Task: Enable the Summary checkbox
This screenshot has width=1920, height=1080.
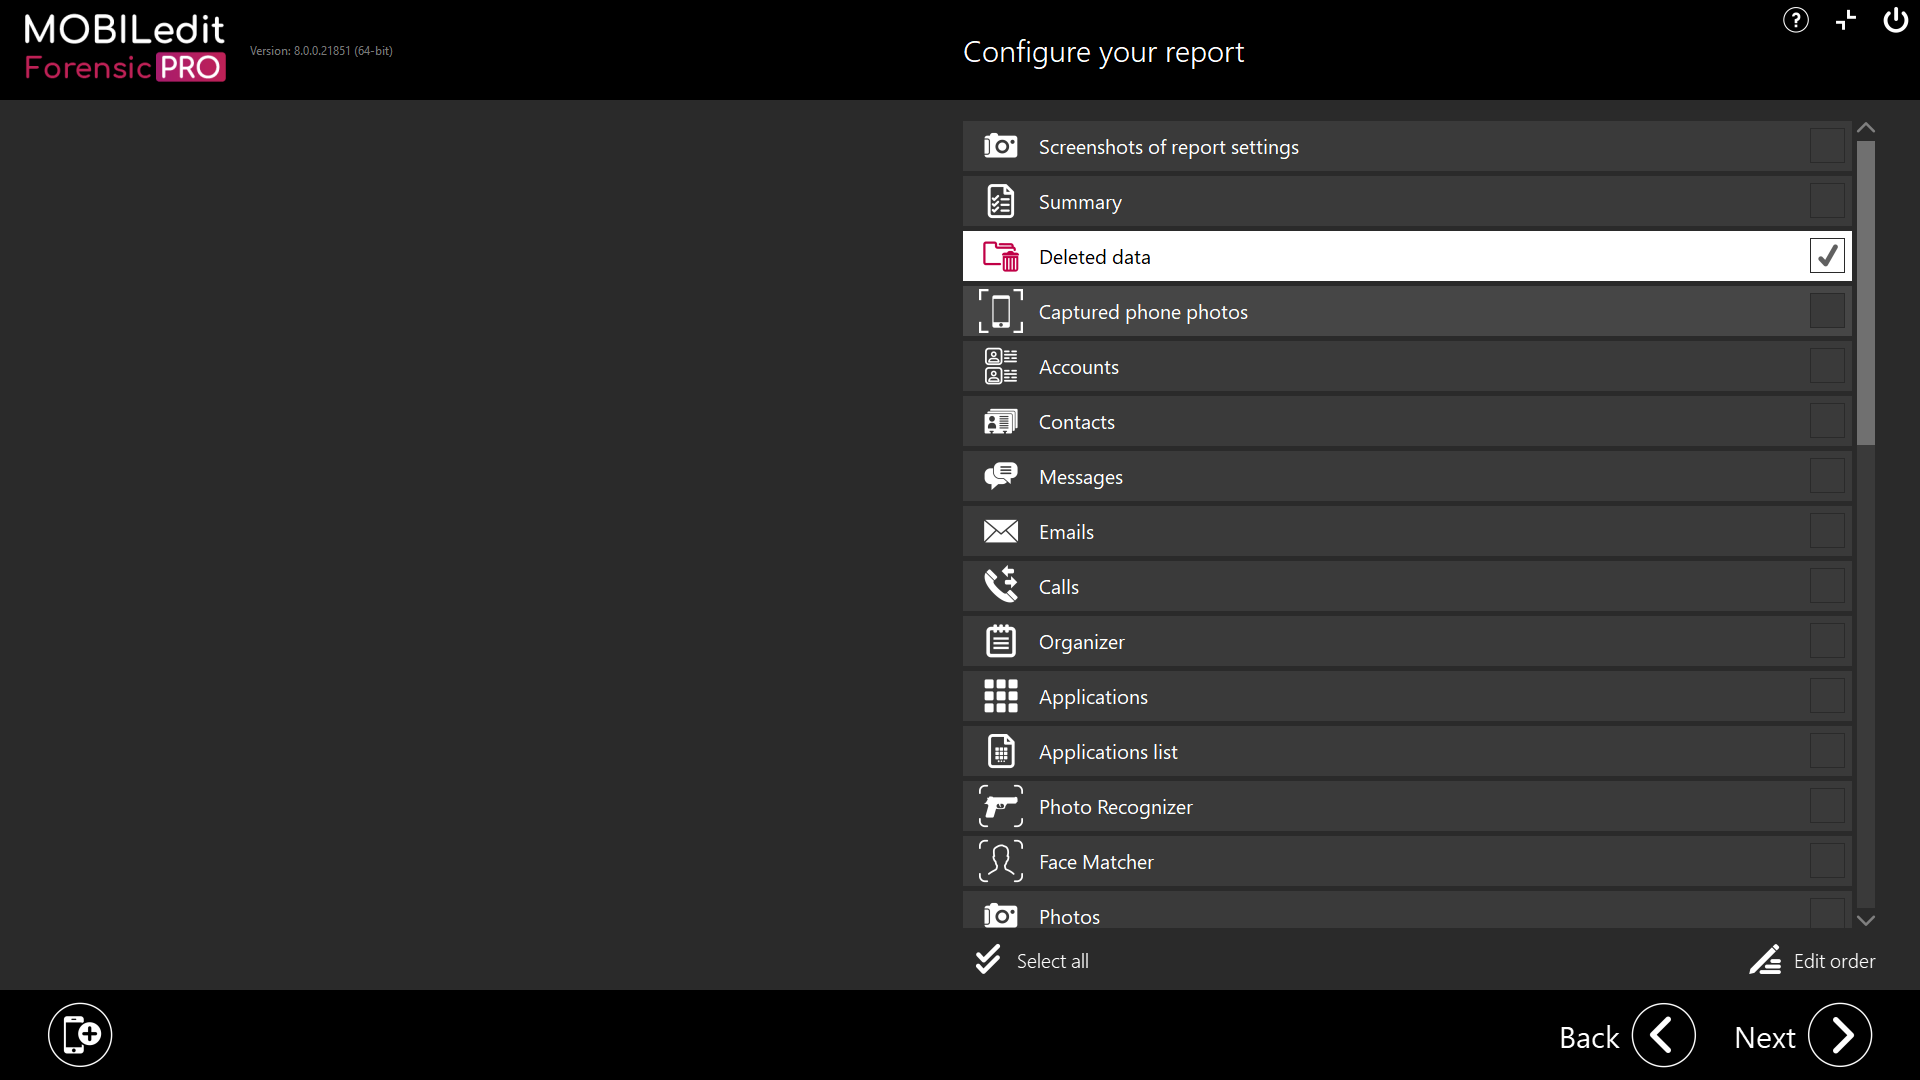Action: tap(1826, 201)
